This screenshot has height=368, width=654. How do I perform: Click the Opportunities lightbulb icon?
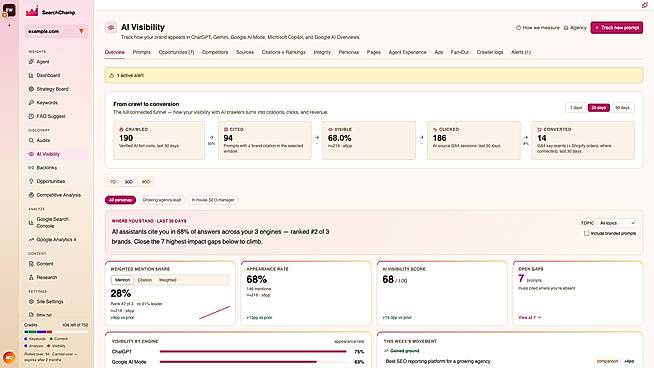click(31, 181)
